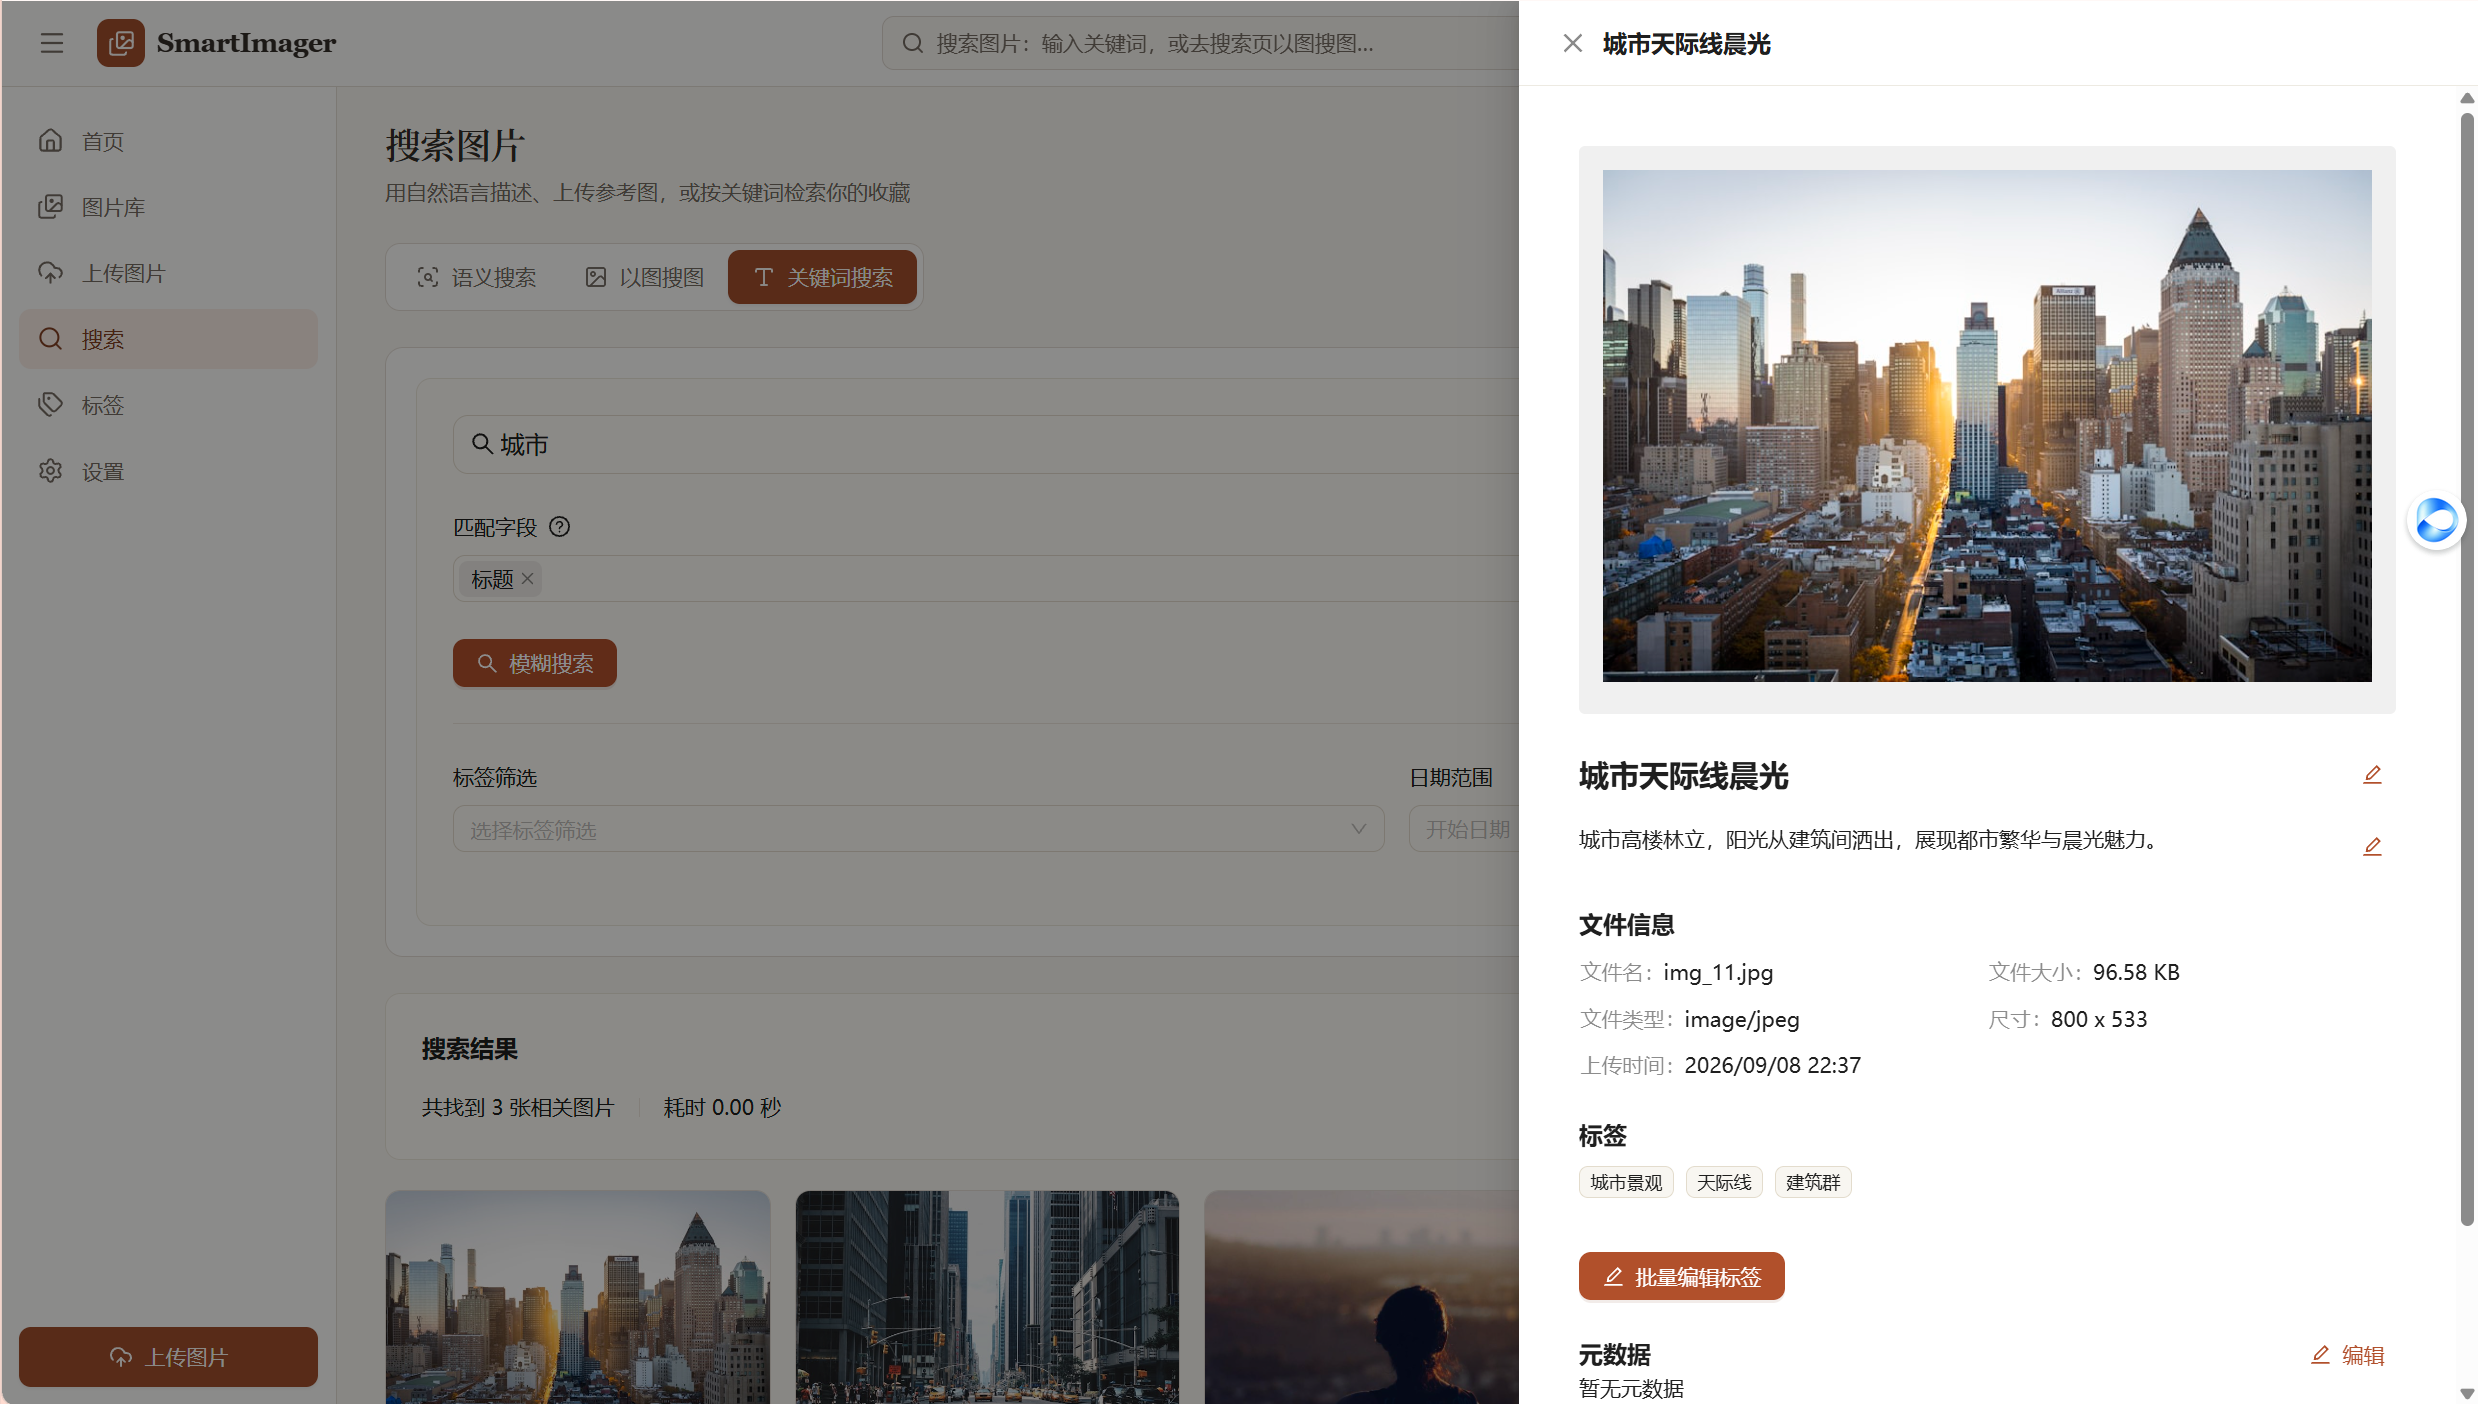Click the dimensions value 800 x 533
Viewport: 2478px width, 1404px height.
click(2099, 1019)
